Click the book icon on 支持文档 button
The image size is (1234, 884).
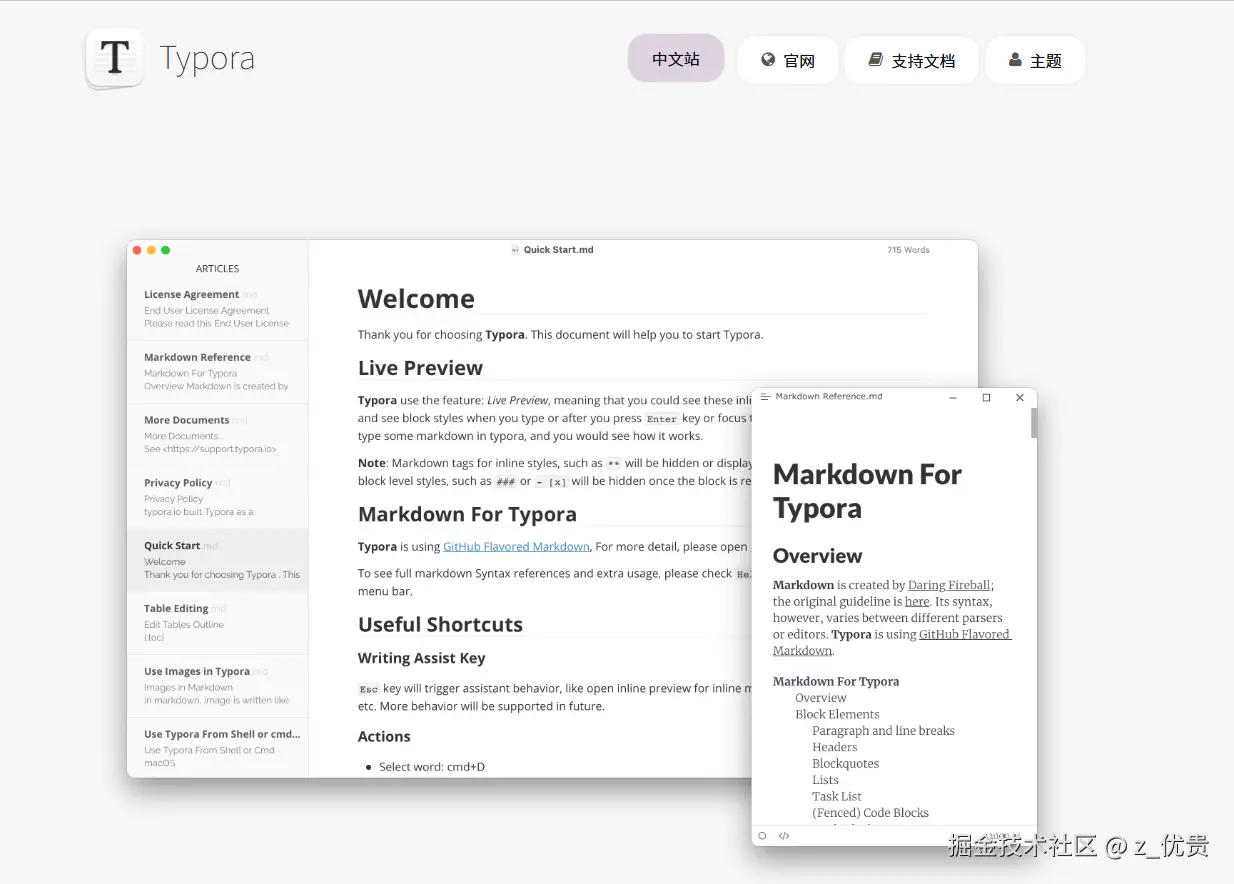pyautogui.click(x=875, y=60)
